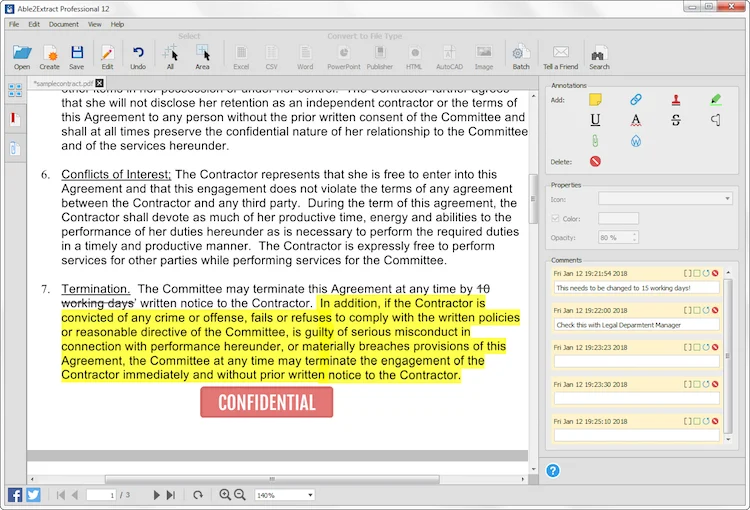750x510 pixels.
Task: Add an underline annotation
Action: tap(595, 120)
